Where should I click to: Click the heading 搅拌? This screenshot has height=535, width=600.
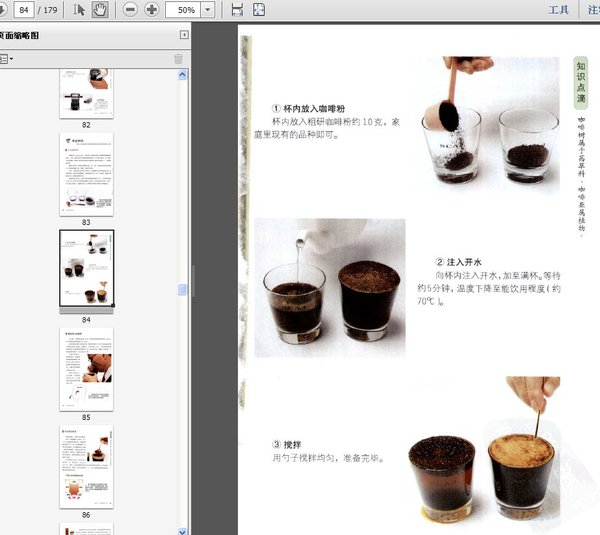[292, 445]
